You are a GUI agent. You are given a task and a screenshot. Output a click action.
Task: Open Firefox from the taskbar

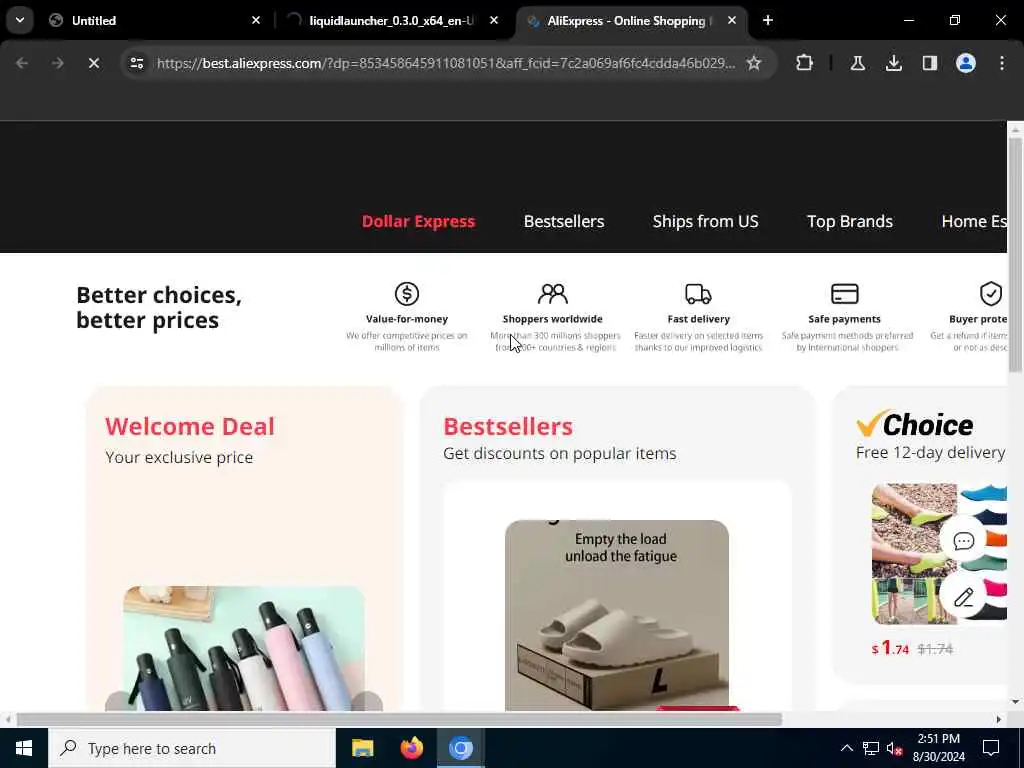[x=411, y=748]
